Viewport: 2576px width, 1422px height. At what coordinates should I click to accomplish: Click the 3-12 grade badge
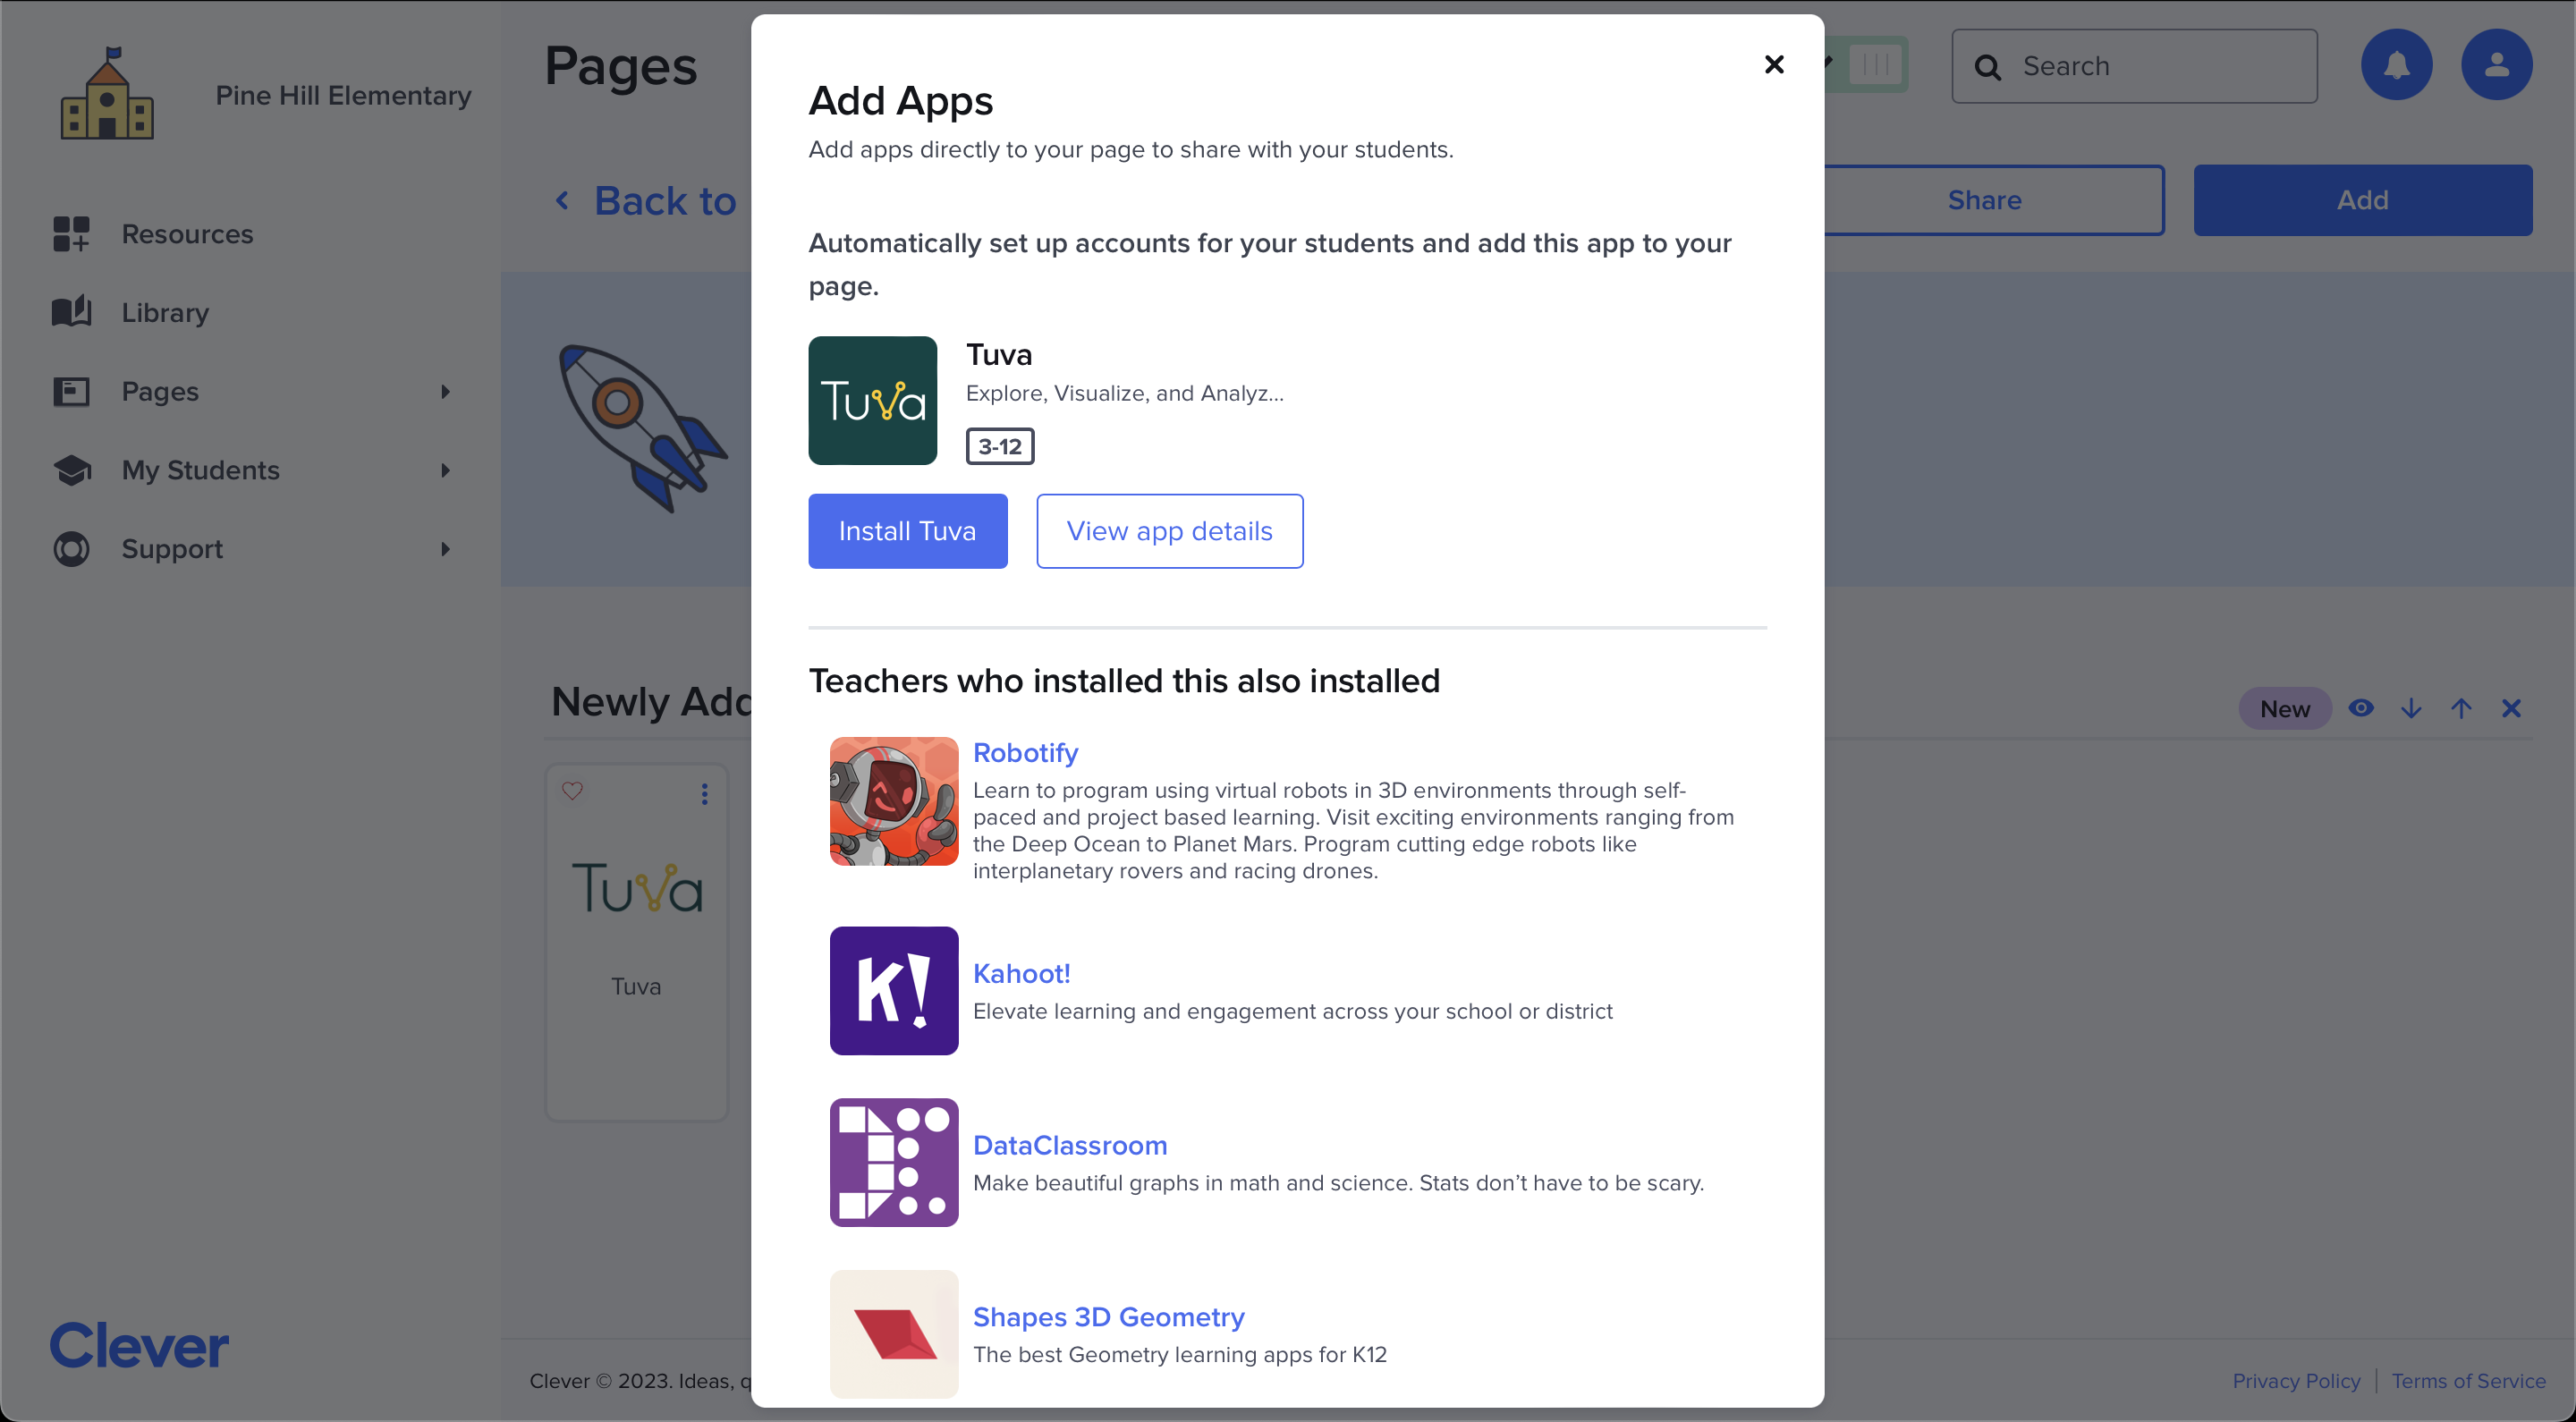[1000, 446]
